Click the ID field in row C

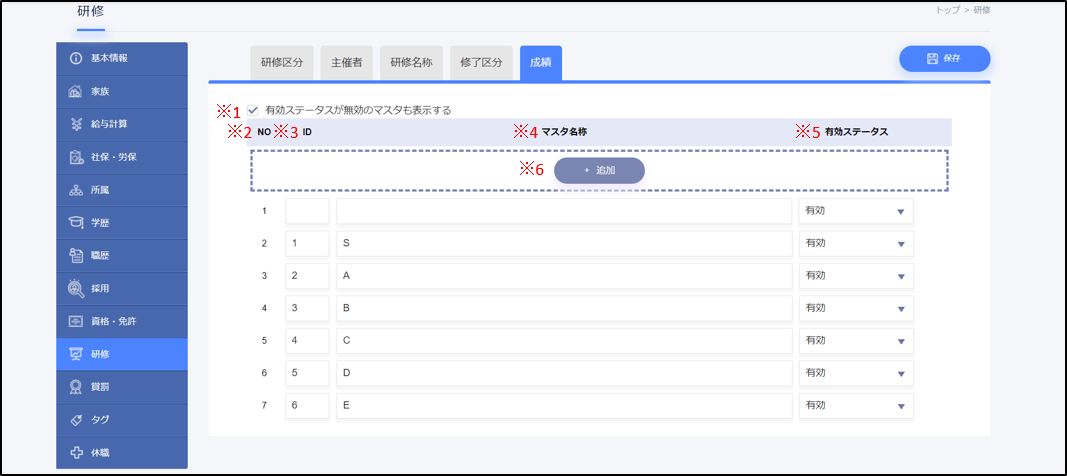click(x=308, y=341)
